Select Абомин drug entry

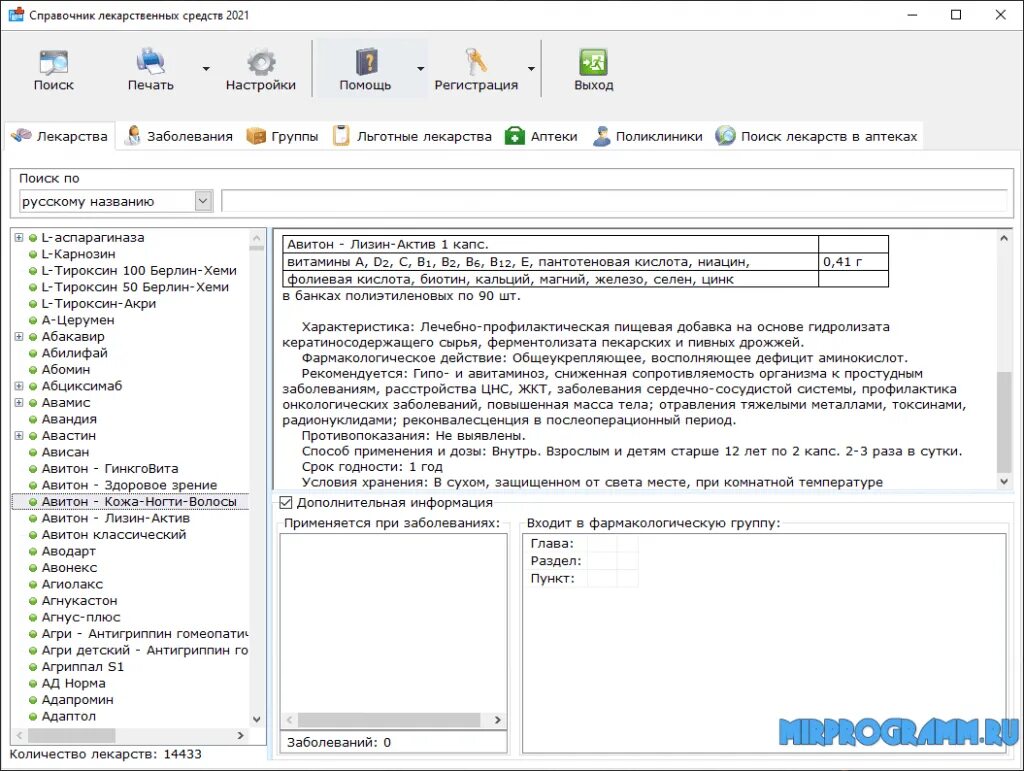pos(66,370)
